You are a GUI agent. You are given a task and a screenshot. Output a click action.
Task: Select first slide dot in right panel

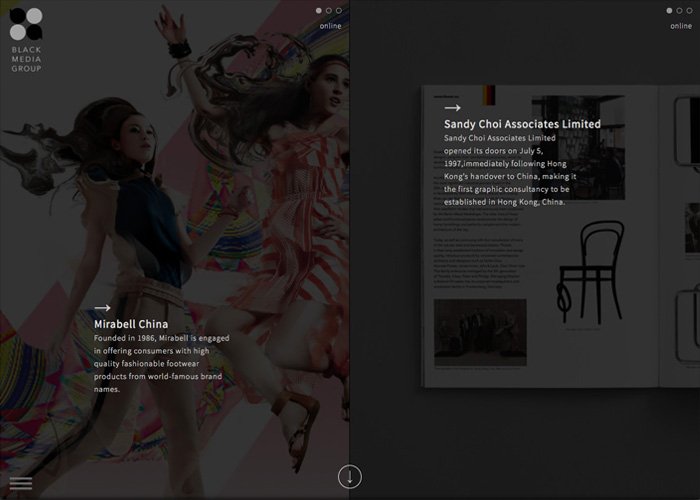pos(669,10)
